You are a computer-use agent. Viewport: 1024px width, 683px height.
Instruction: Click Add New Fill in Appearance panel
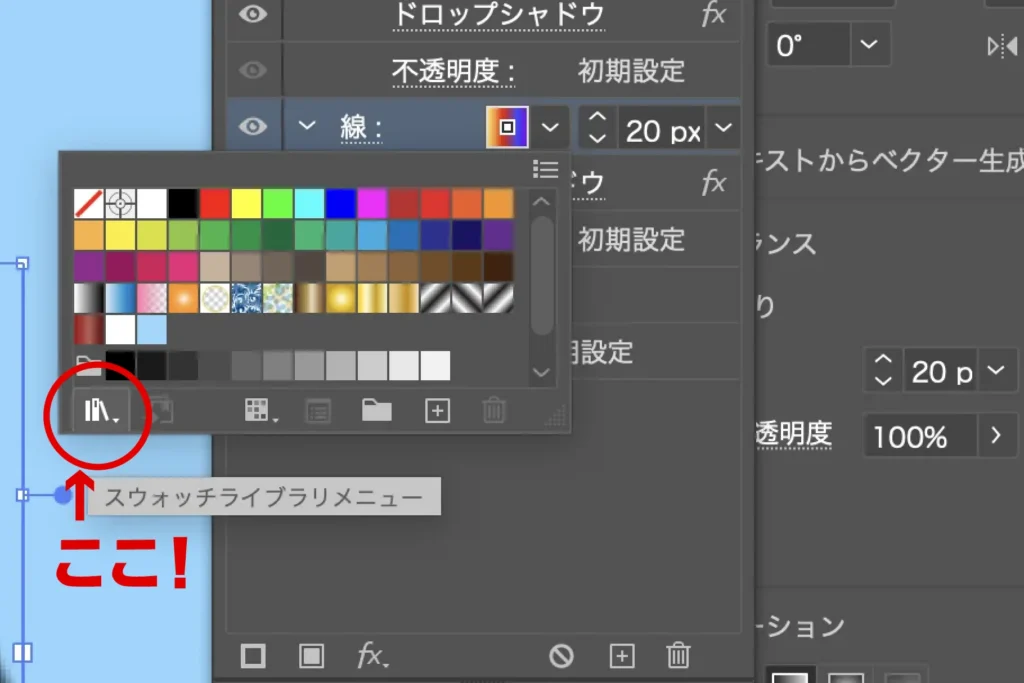[x=312, y=656]
